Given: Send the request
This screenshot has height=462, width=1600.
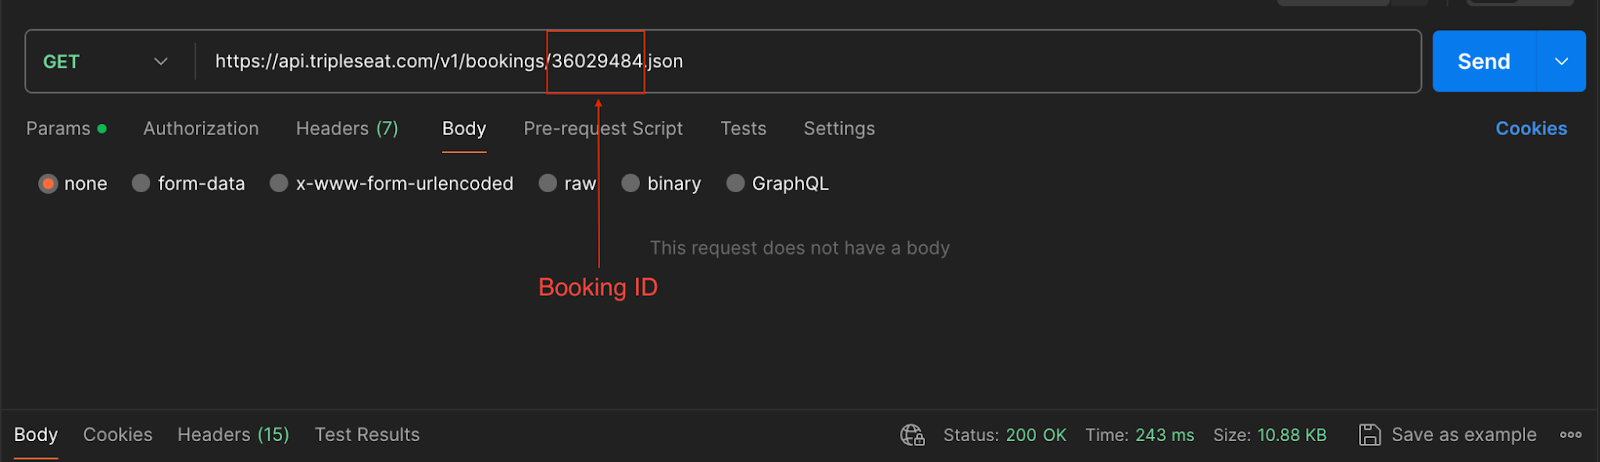Looking at the screenshot, I should pyautogui.click(x=1484, y=62).
